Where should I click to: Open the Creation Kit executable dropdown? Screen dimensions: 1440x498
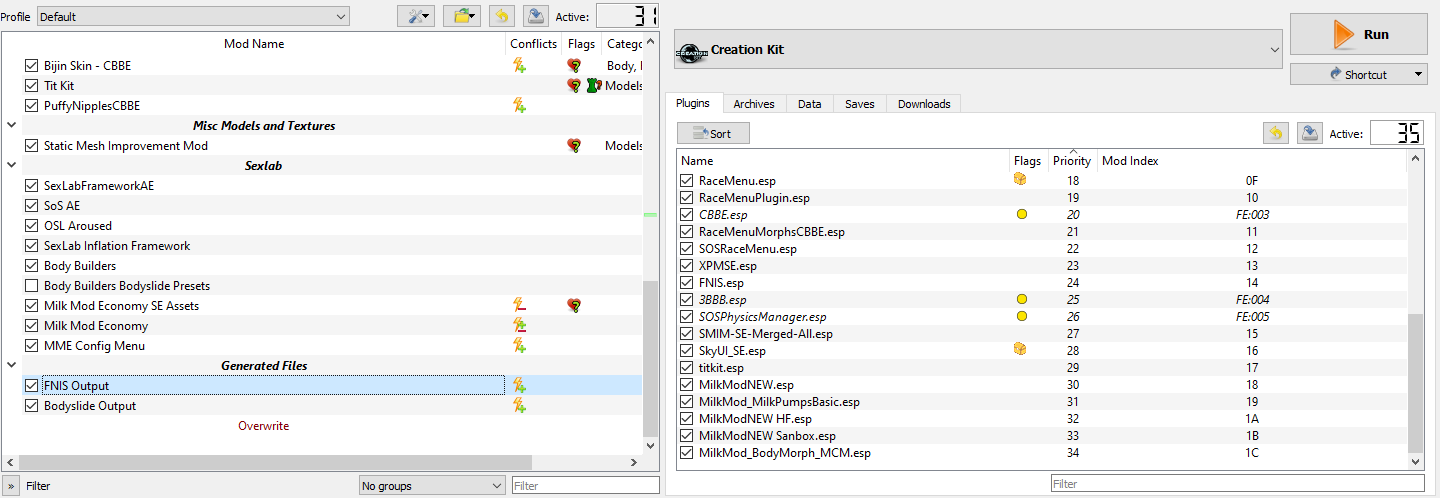(x=978, y=49)
